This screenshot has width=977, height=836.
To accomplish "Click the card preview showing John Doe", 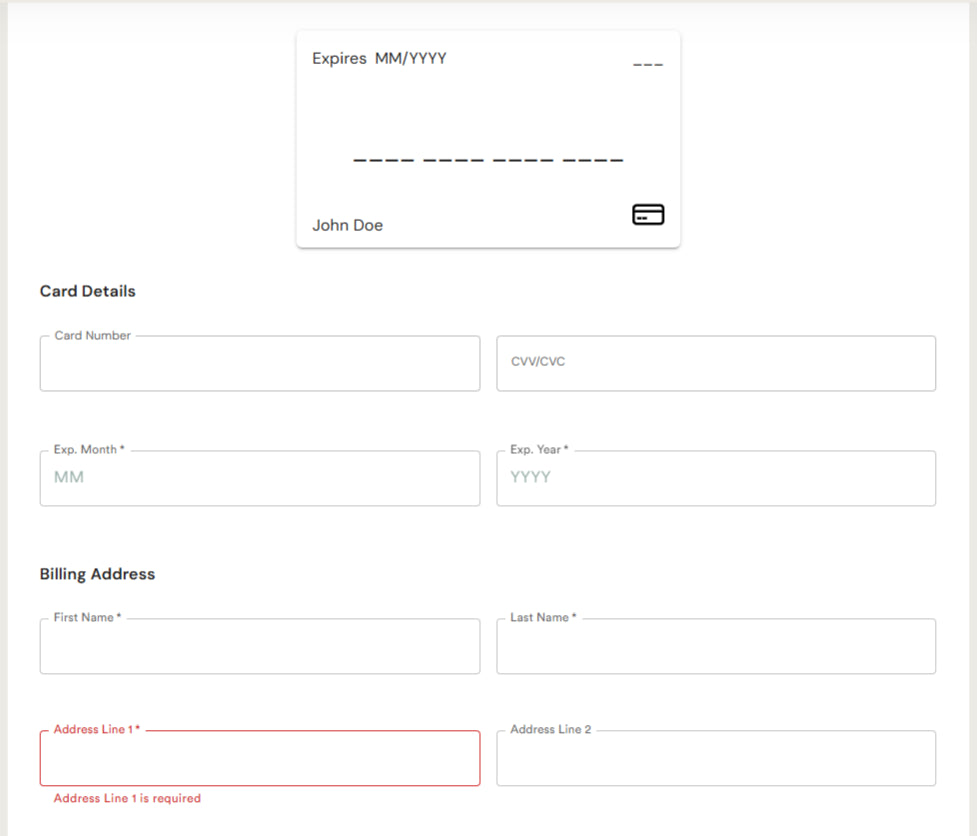I will (x=487, y=140).
